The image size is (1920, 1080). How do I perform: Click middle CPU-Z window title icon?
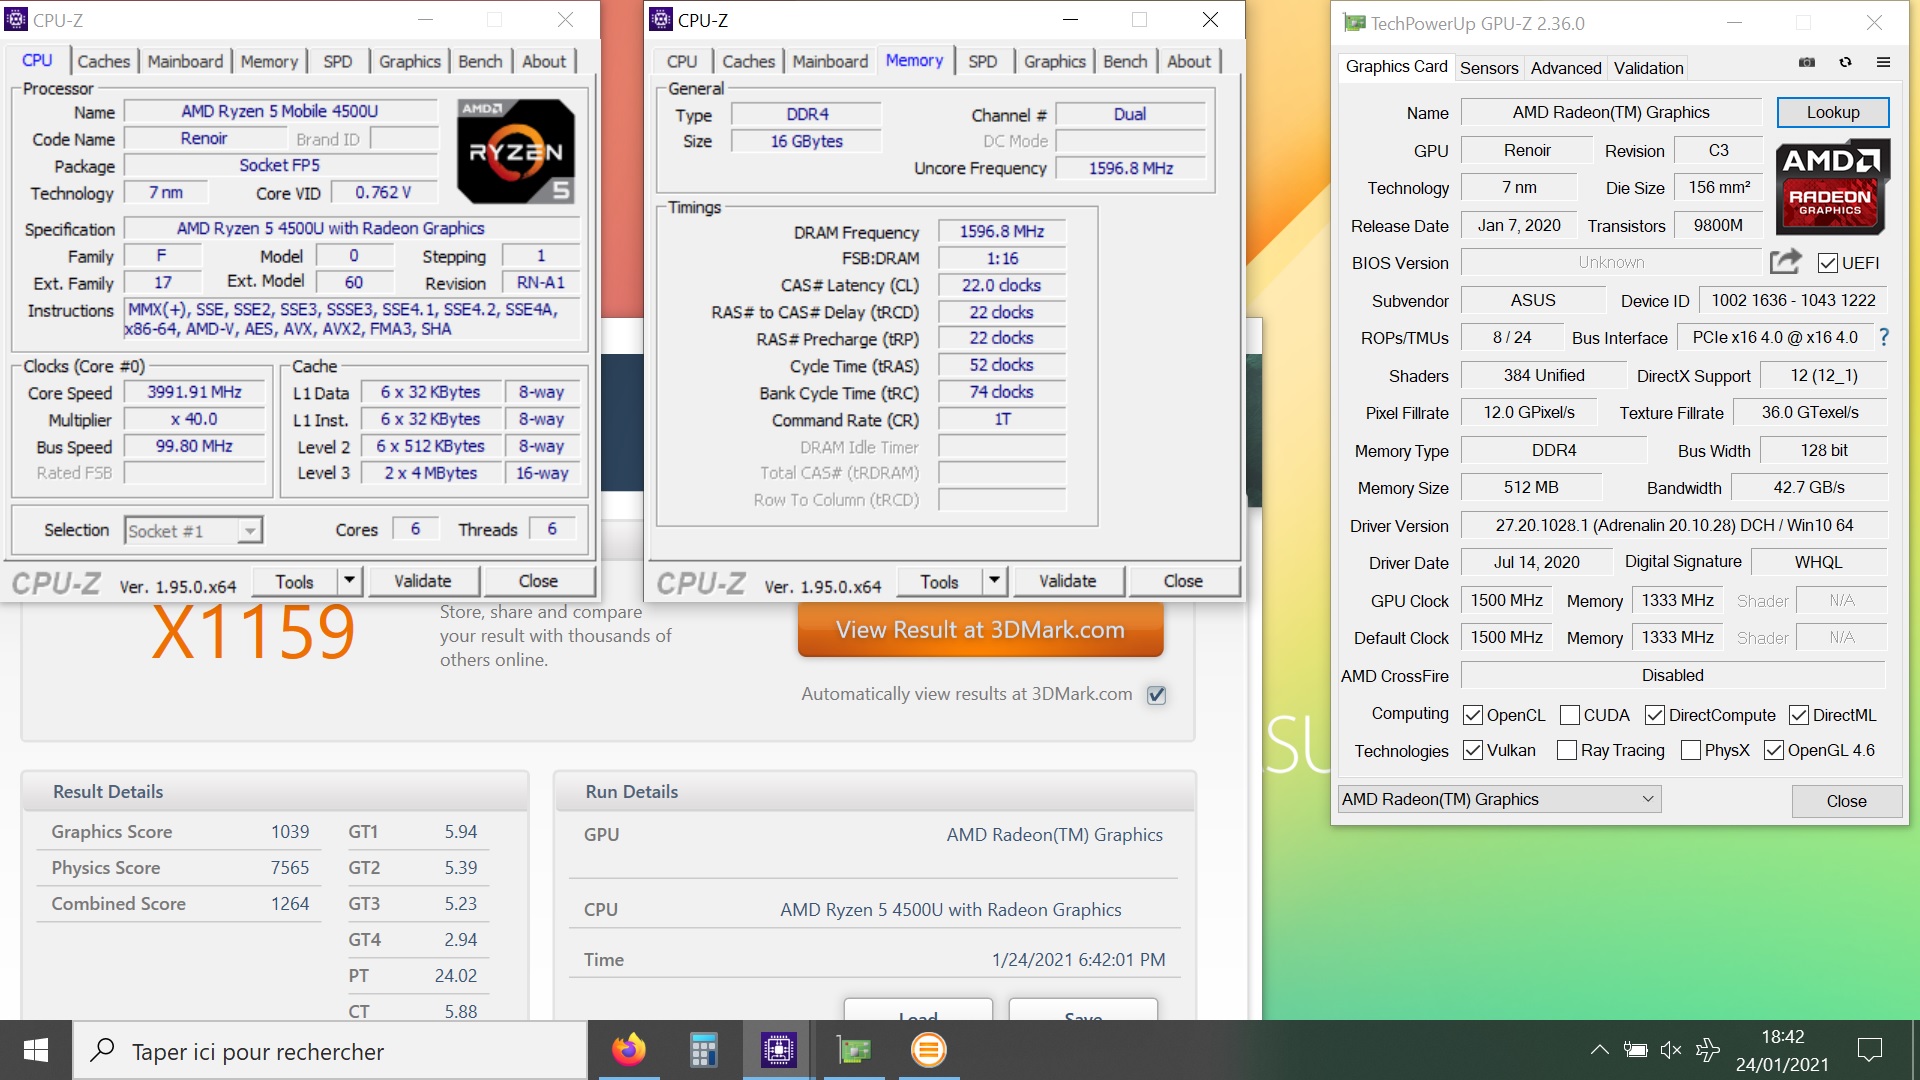coord(661,19)
